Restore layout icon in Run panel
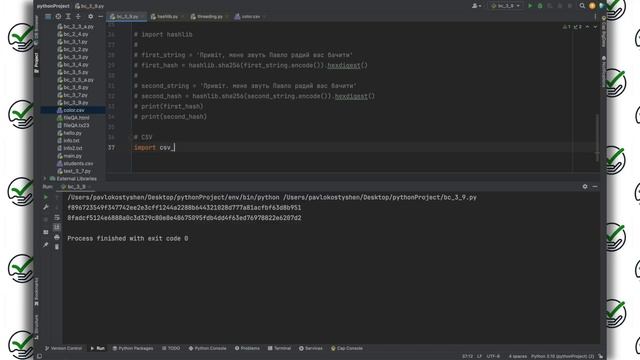The width and height of the screenshot is (640, 360). (x=46, y=232)
